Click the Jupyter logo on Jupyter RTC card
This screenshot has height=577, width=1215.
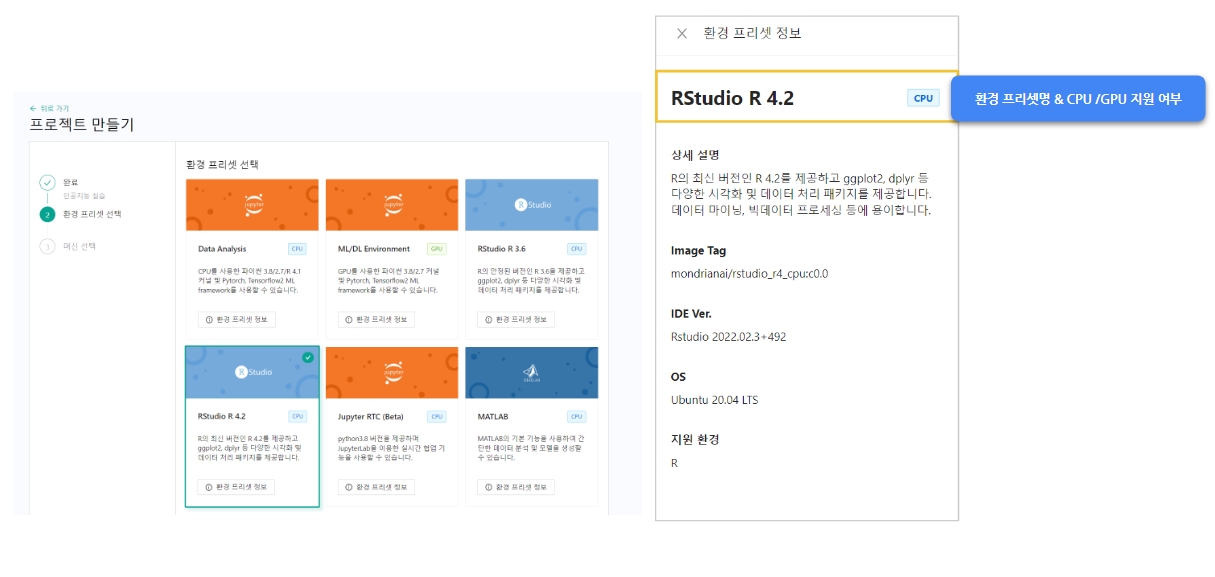point(392,371)
